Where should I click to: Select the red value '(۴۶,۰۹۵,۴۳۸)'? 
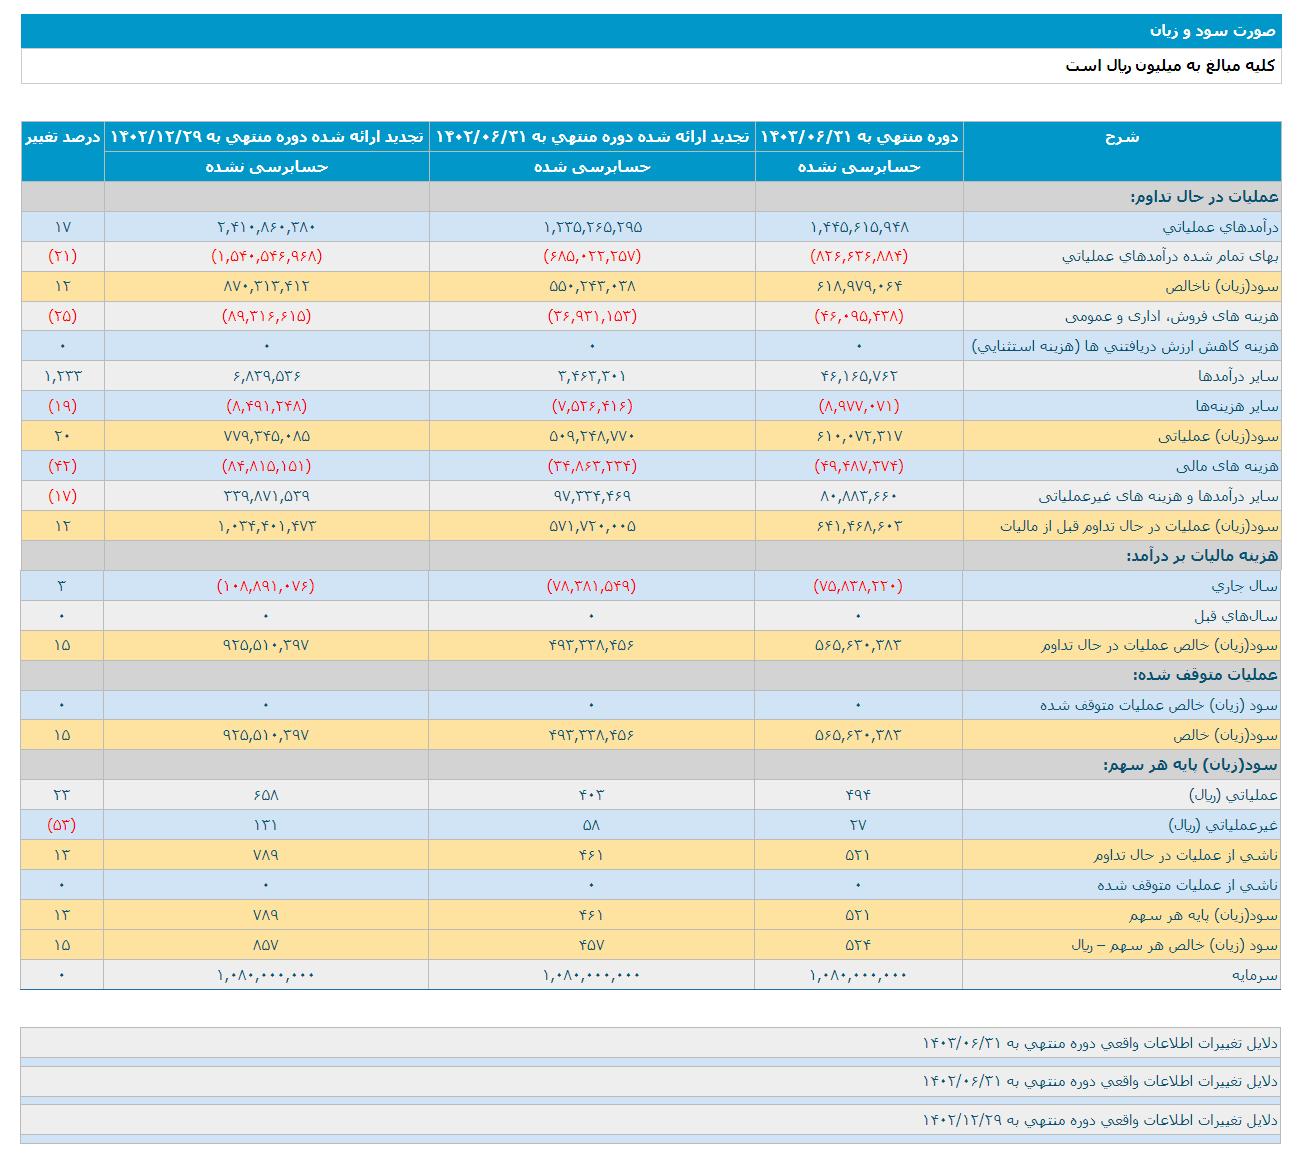tap(859, 317)
